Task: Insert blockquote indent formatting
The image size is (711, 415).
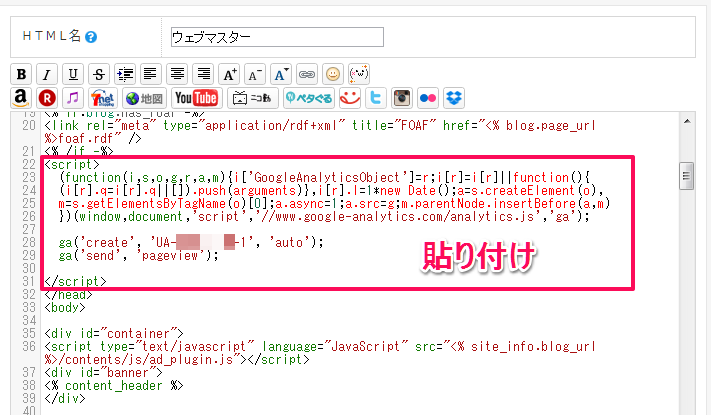Action: click(125, 73)
